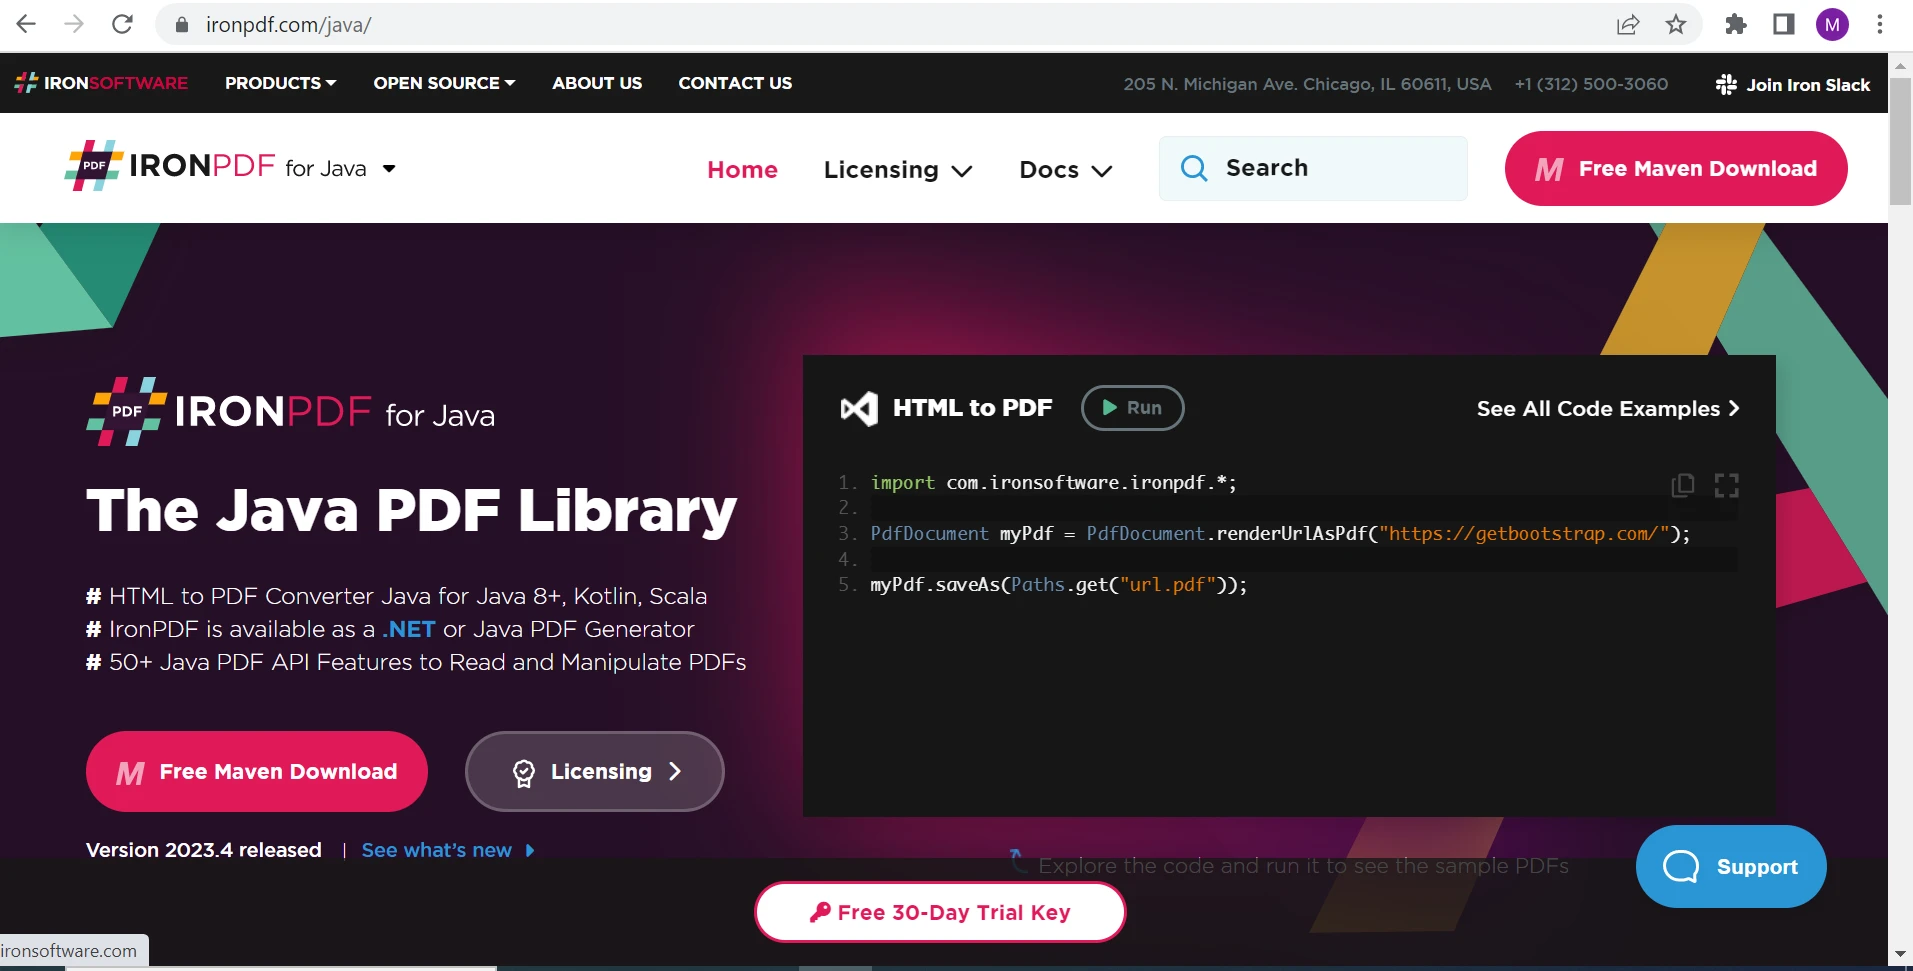The height and width of the screenshot is (971, 1913).
Task: Open the hero Licensing button
Action: click(595, 771)
